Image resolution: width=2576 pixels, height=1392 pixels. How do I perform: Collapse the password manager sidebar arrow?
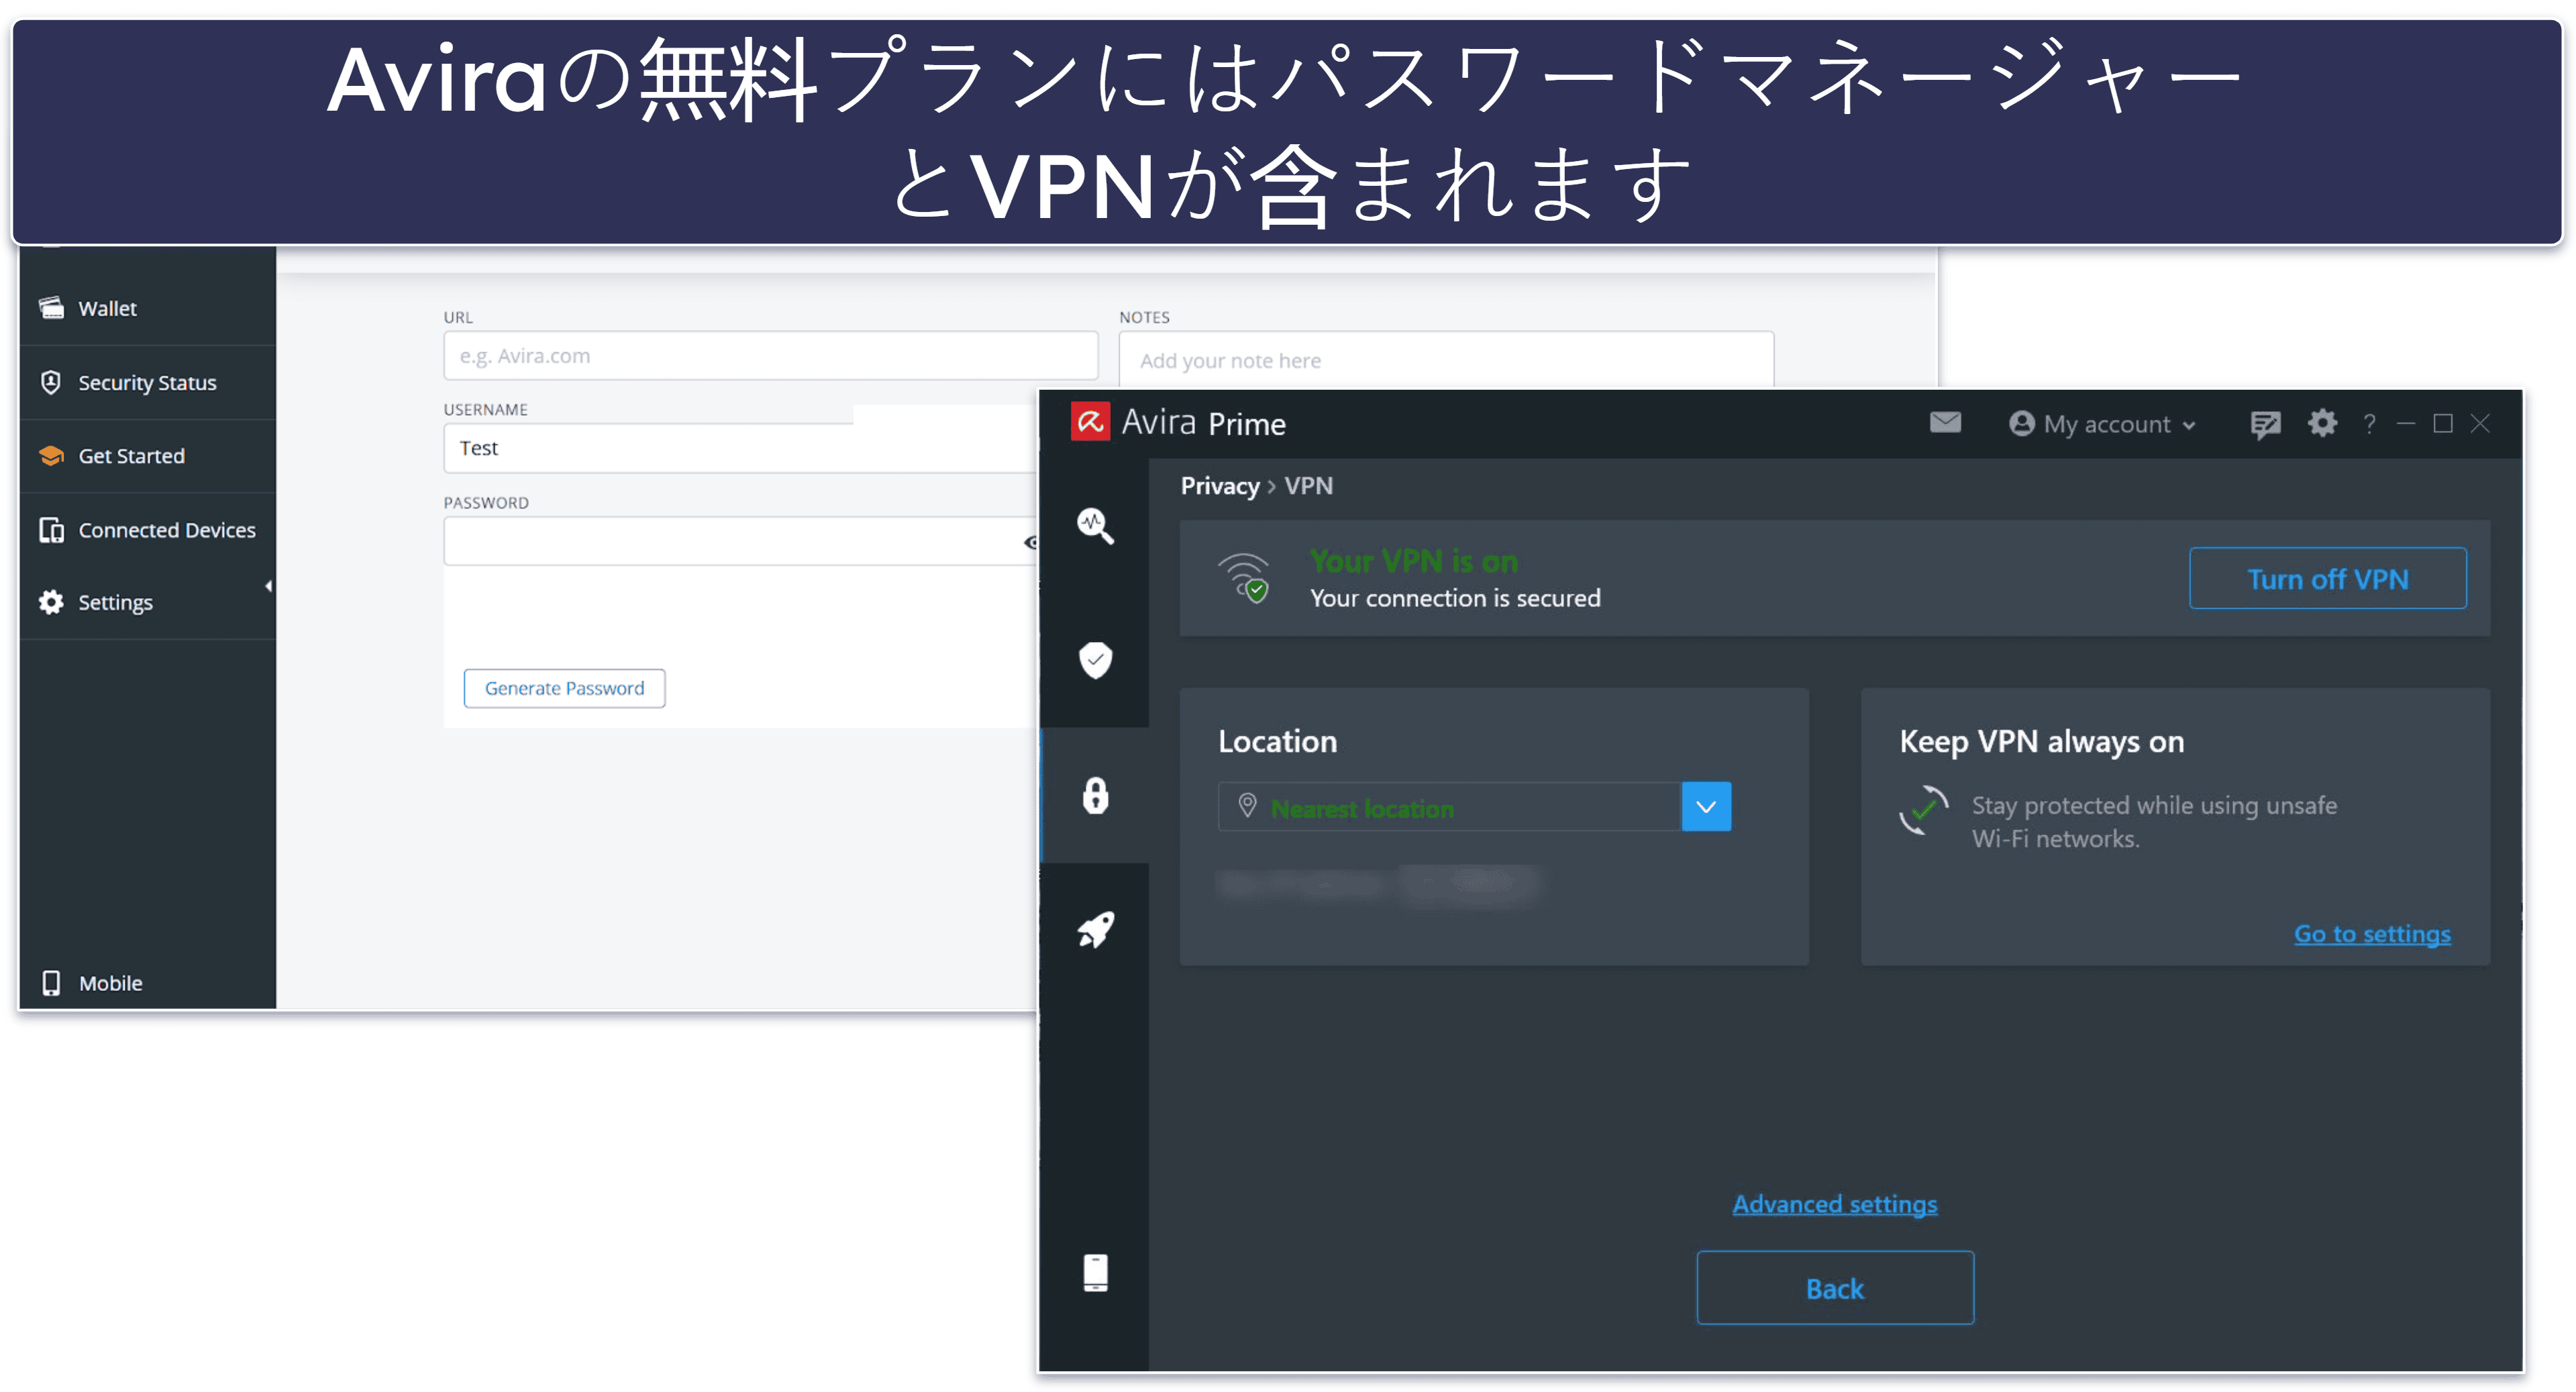[268, 586]
